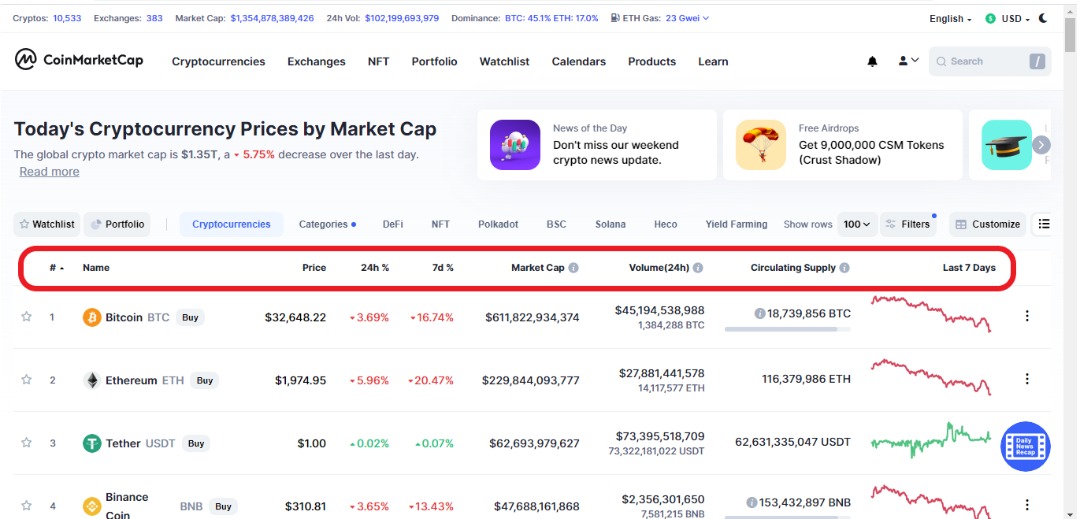Select the BSC tab

click(556, 224)
